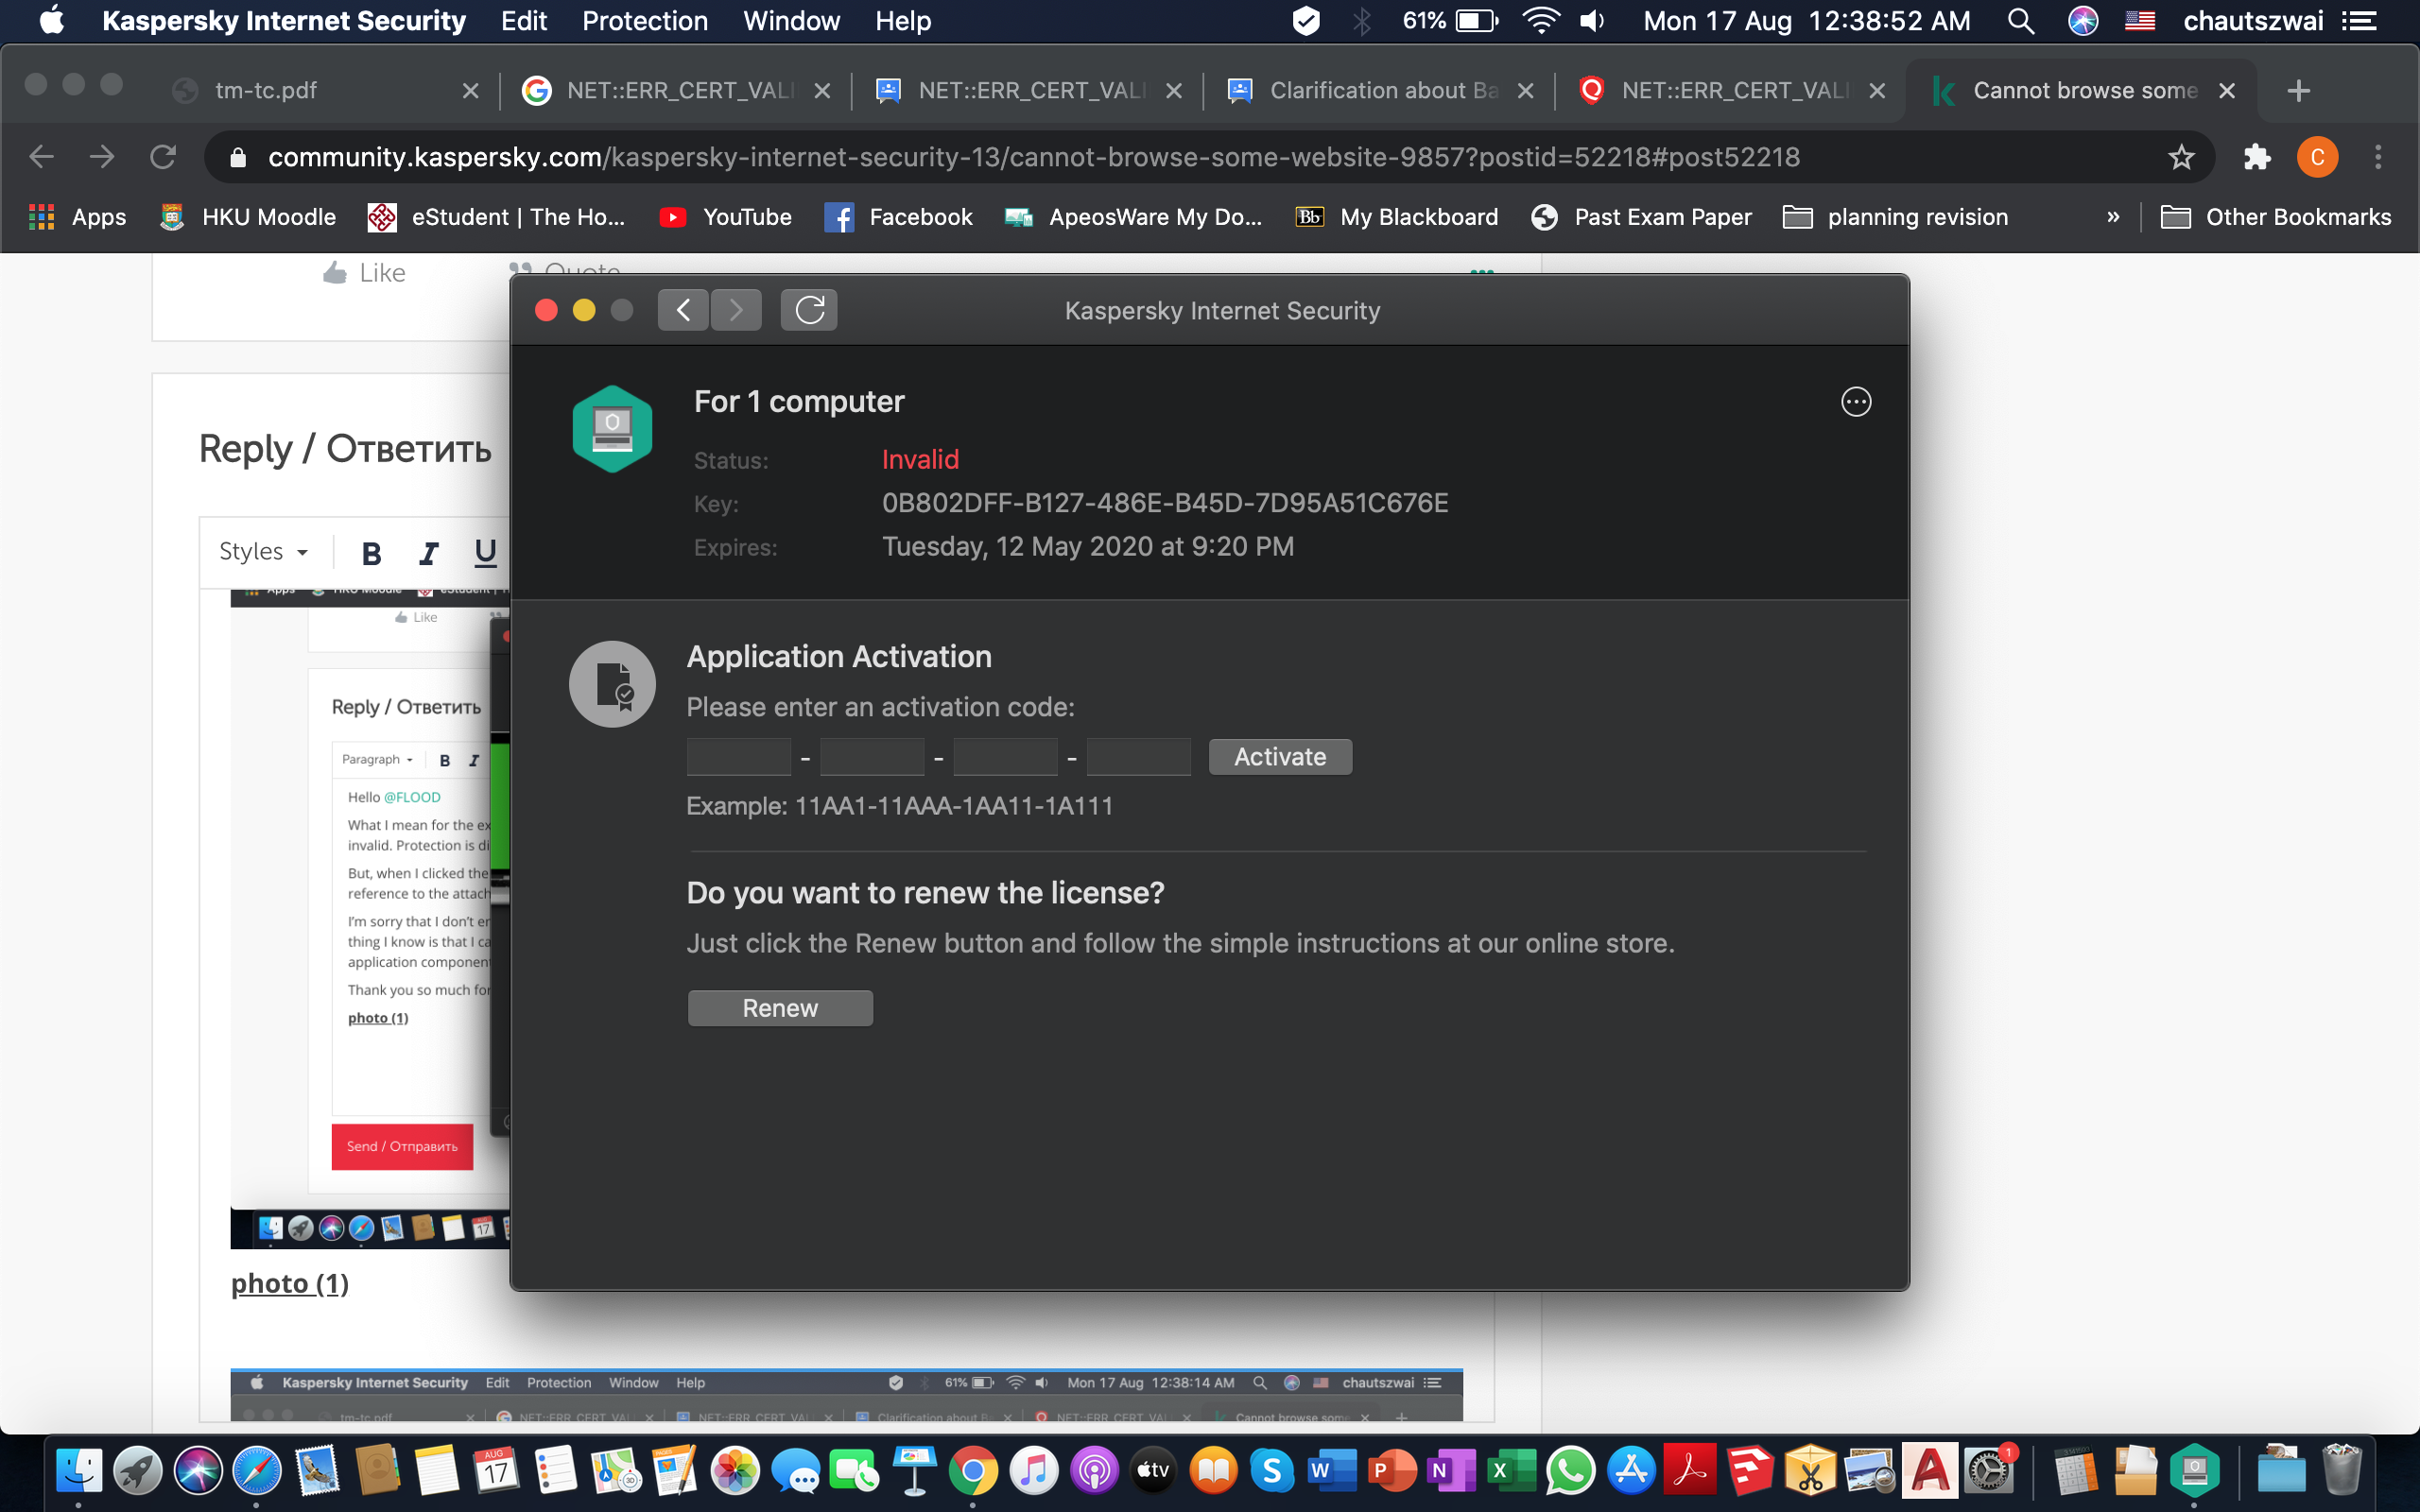The image size is (2420, 1512).
Task: Open the Protection menu
Action: pos(645,21)
